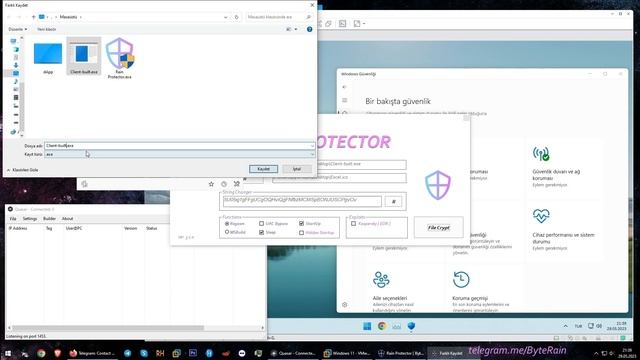Viewport: 640px width, 360px height.
Task: Click Yeni klasör in save dialog
Action: (47, 29)
